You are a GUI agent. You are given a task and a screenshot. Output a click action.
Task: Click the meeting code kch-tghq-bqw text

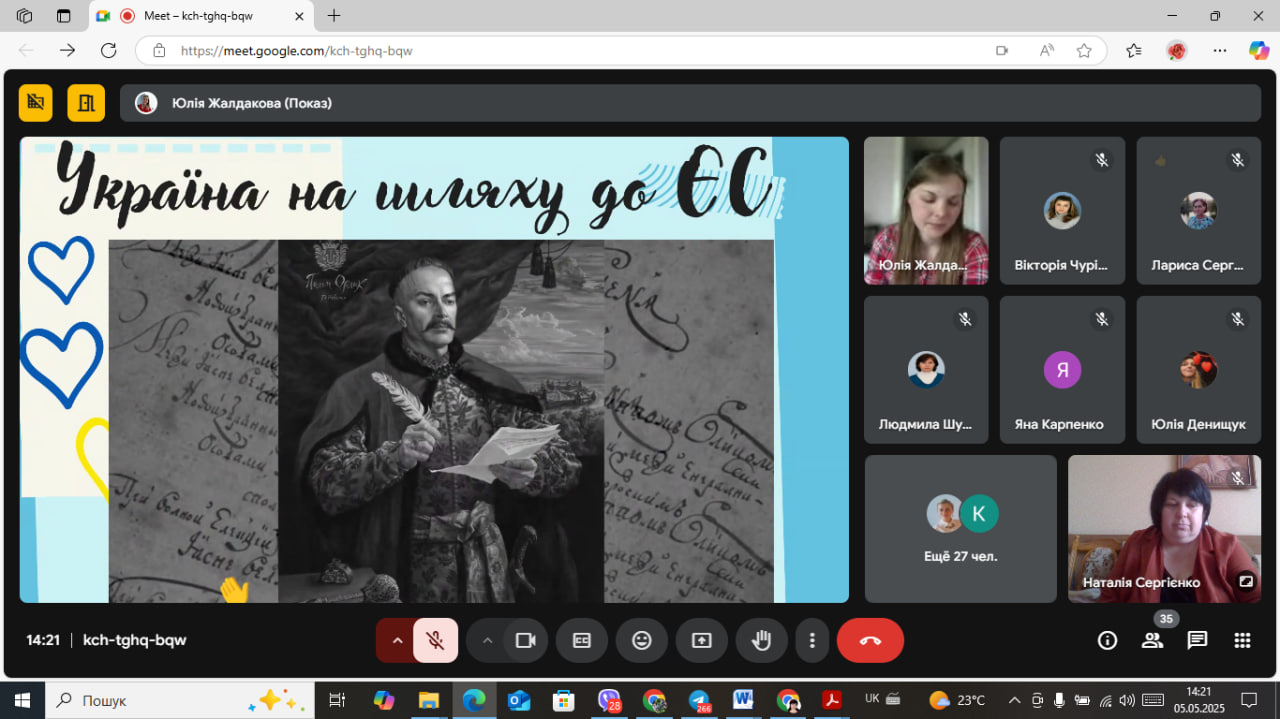pyautogui.click(x=134, y=640)
